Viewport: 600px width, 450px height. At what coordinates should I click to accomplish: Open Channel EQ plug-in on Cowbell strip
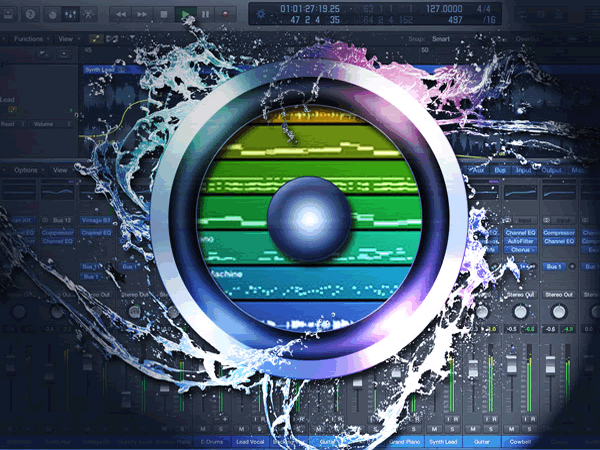pos(559,241)
